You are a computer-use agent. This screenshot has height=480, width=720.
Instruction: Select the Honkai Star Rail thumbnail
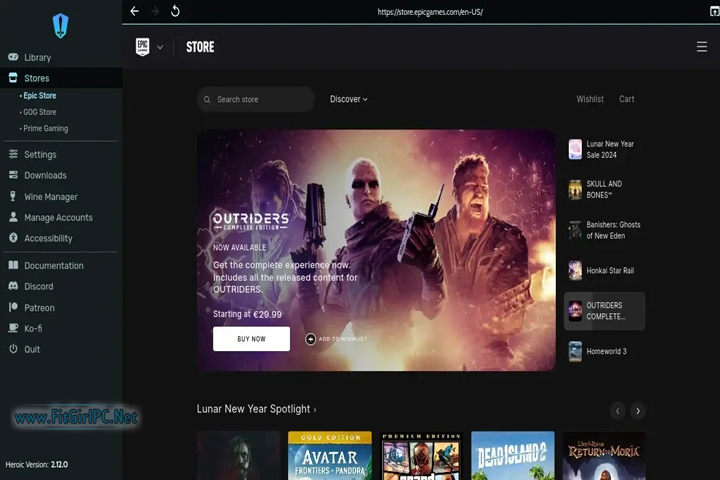click(x=575, y=271)
